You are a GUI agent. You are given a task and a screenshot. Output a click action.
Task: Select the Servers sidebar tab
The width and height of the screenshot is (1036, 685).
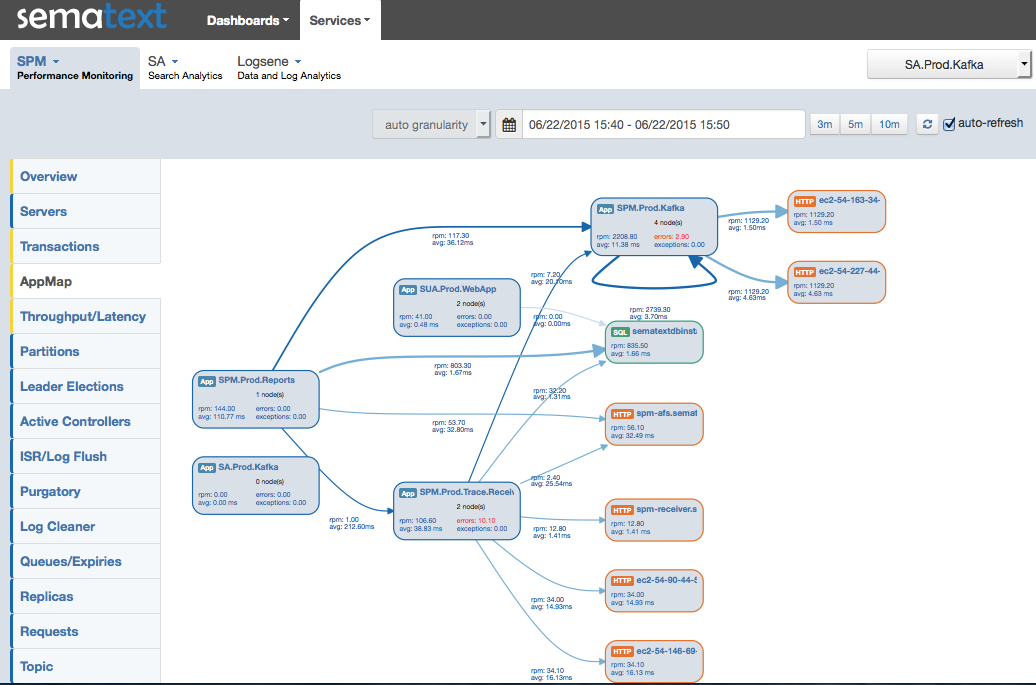86,211
